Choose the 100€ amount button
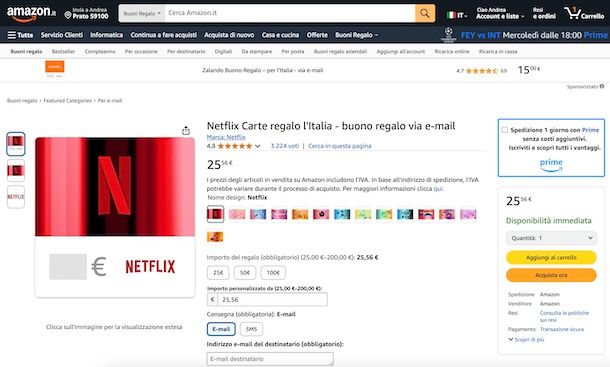 273,272
